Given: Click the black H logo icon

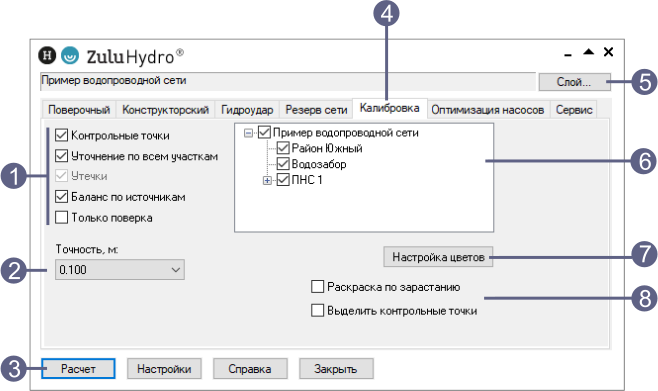Looking at the screenshot, I should [47, 55].
